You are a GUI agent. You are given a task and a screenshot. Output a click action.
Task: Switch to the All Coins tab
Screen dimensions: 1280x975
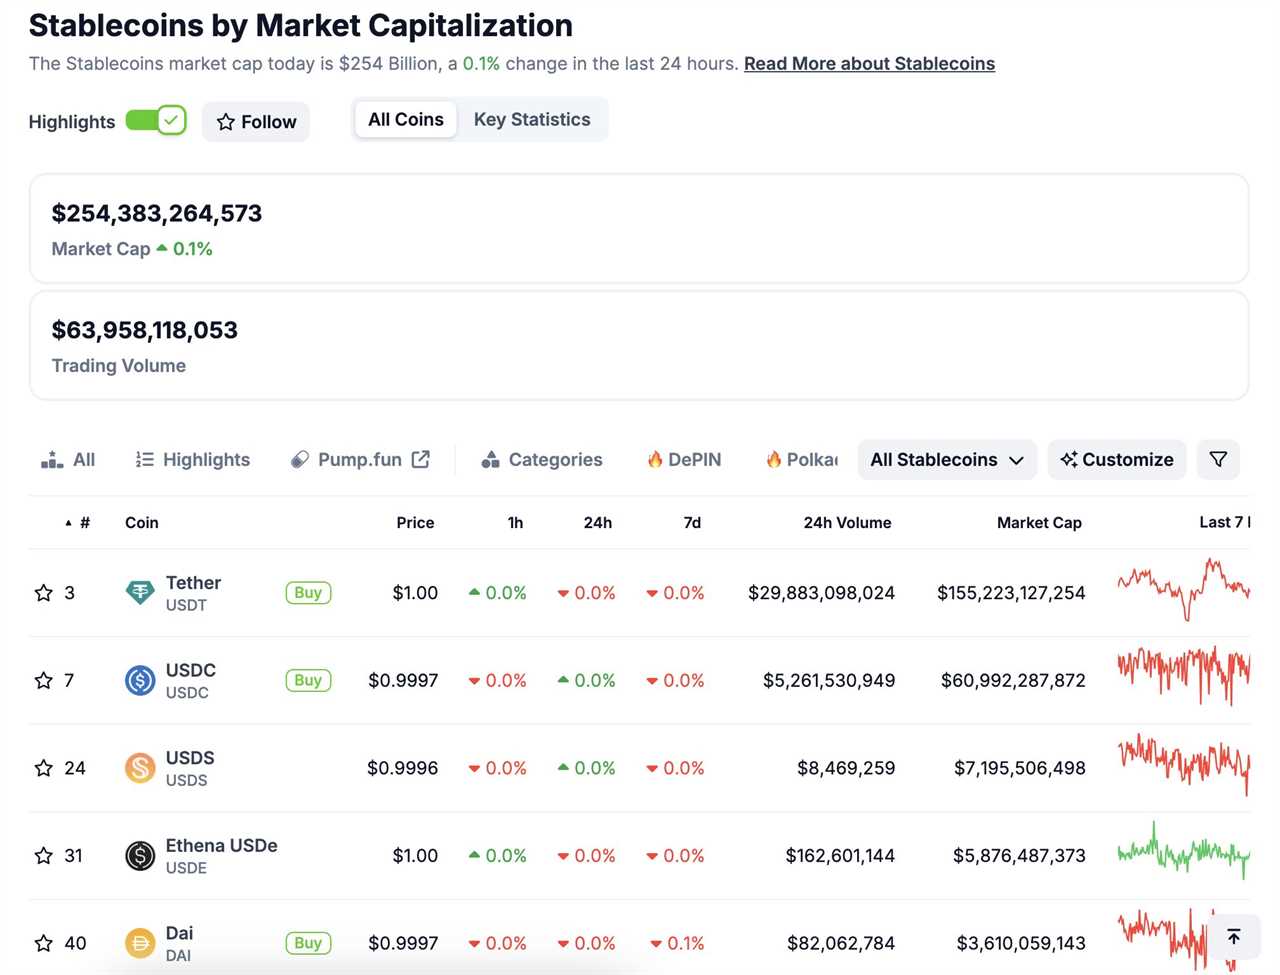click(406, 119)
